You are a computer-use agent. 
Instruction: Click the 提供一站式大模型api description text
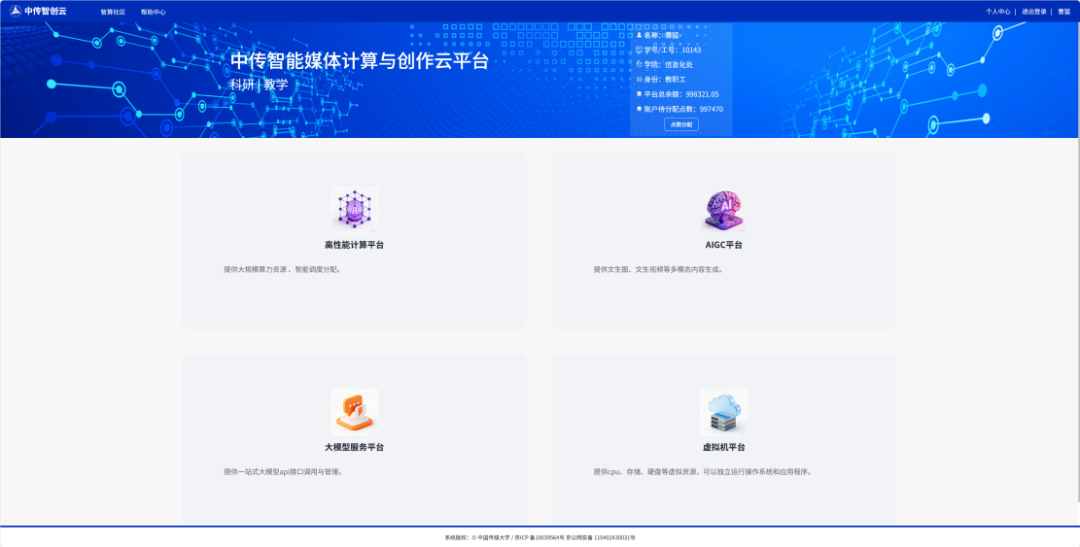(x=283, y=472)
